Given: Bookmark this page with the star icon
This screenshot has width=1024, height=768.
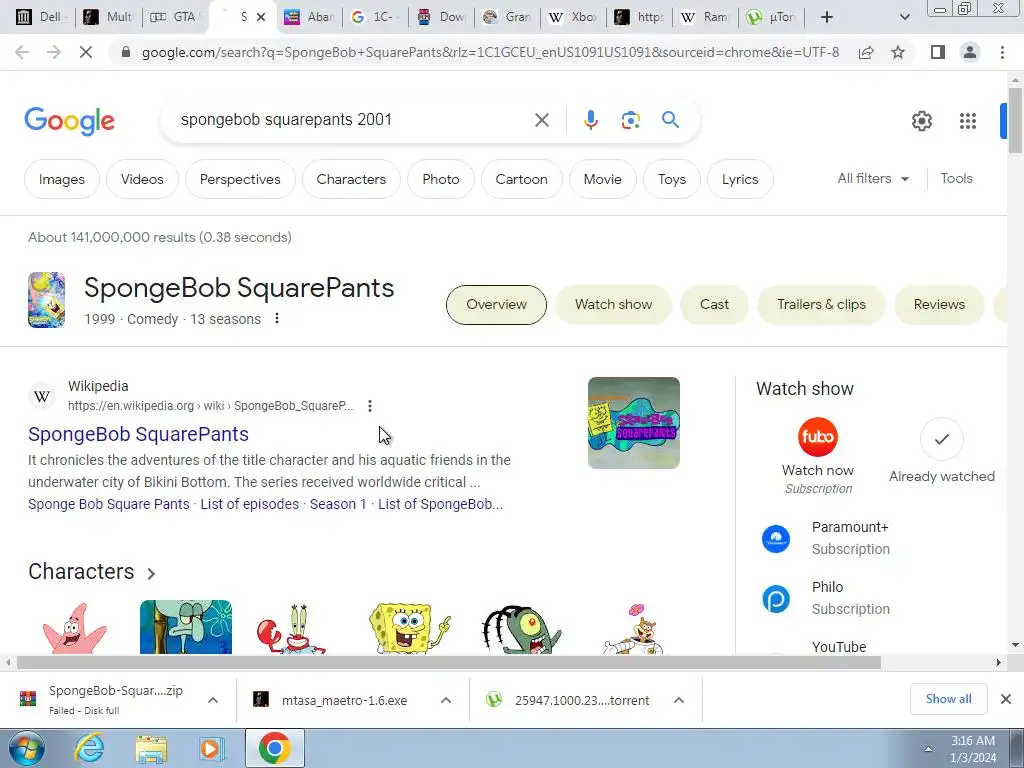Looking at the screenshot, I should click(x=898, y=52).
